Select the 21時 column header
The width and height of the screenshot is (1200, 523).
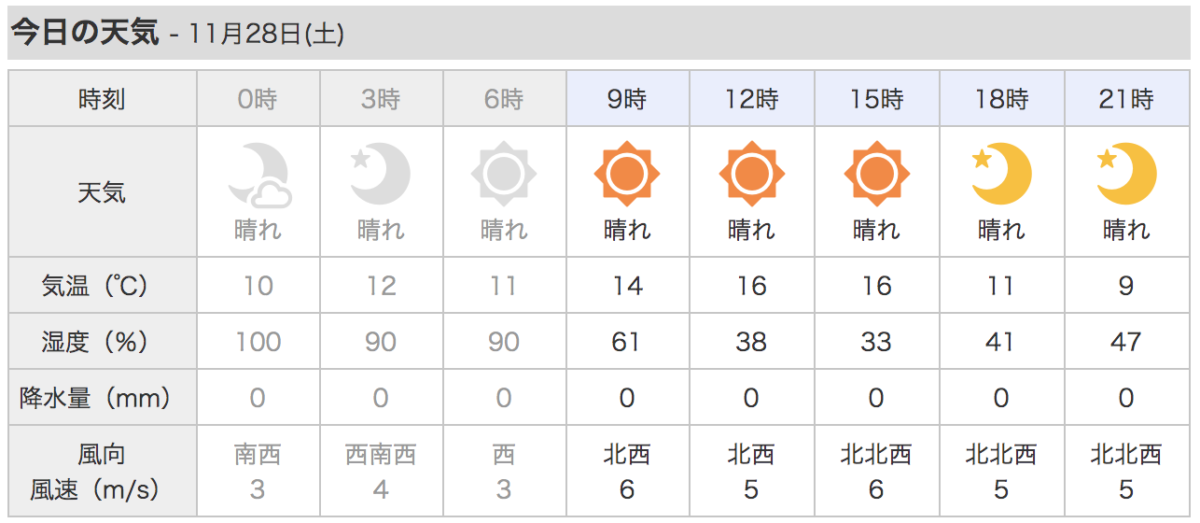pos(1126,99)
